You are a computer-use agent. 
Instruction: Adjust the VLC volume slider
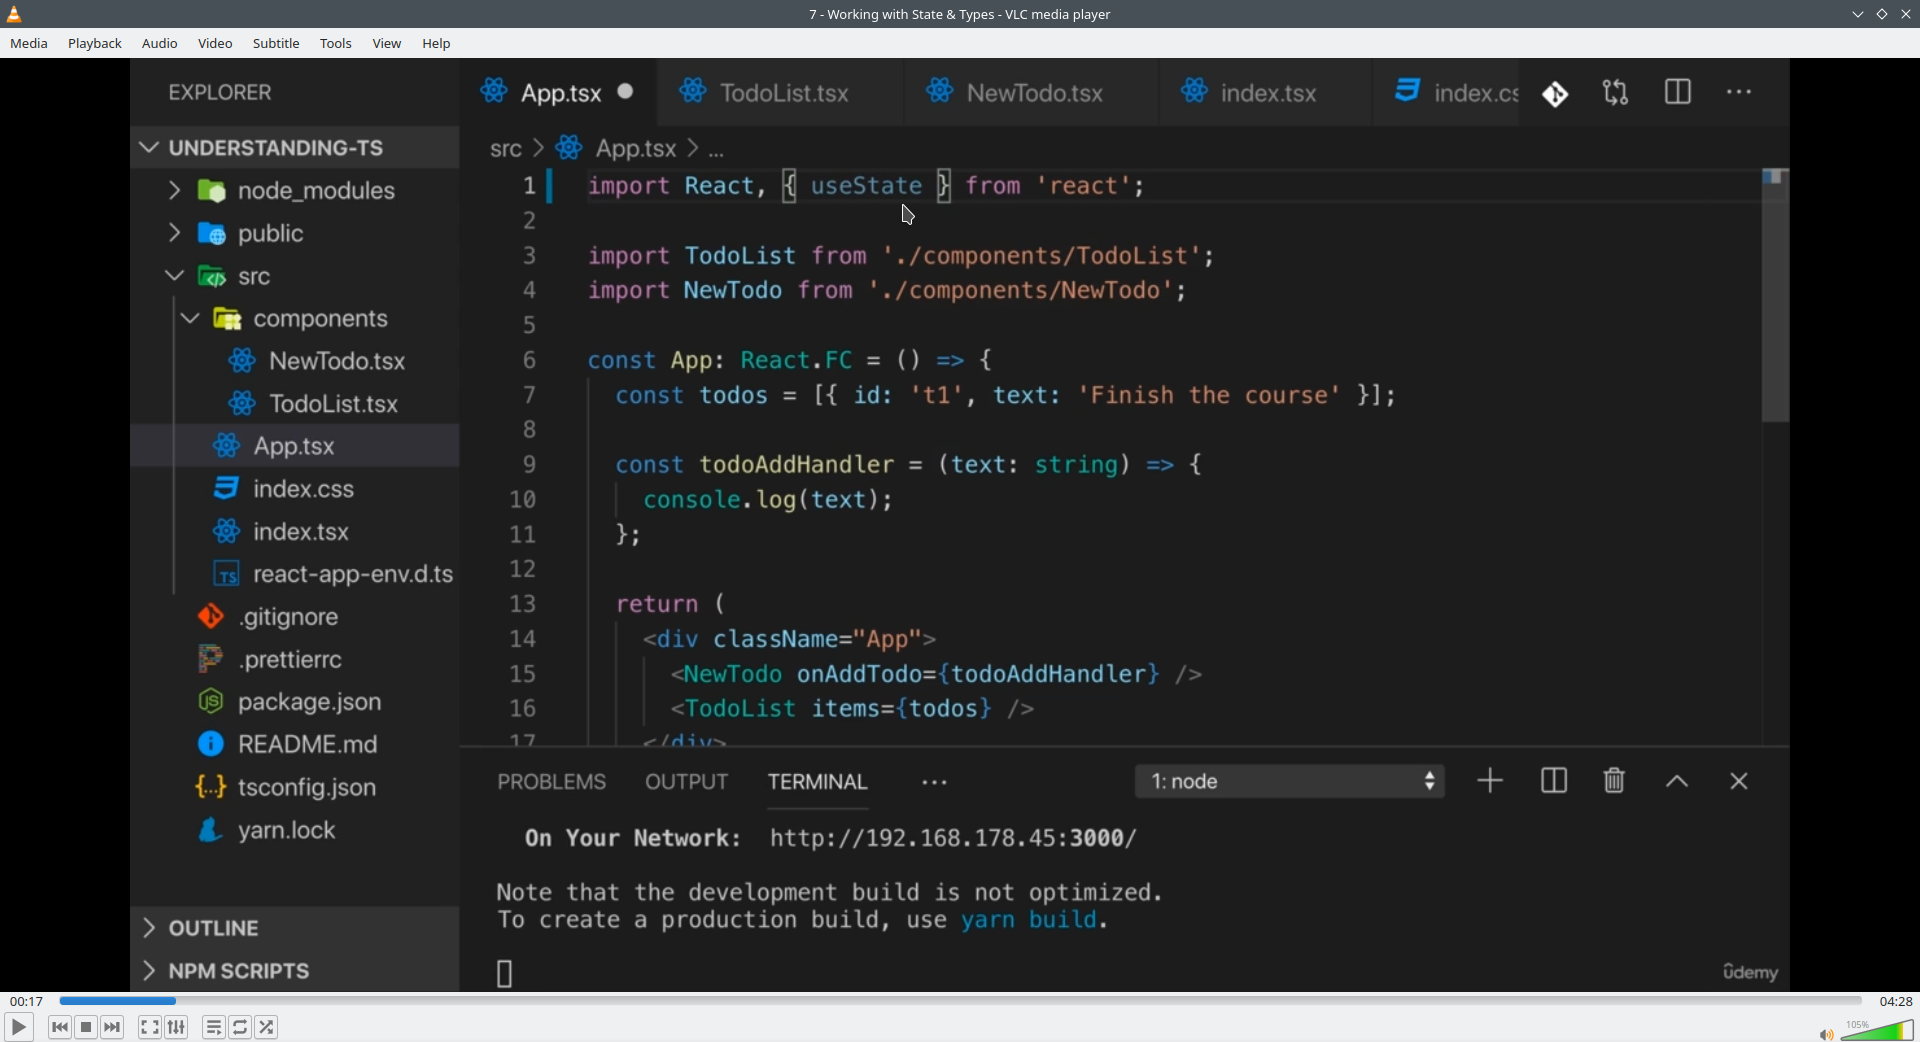[x=1877, y=1030]
